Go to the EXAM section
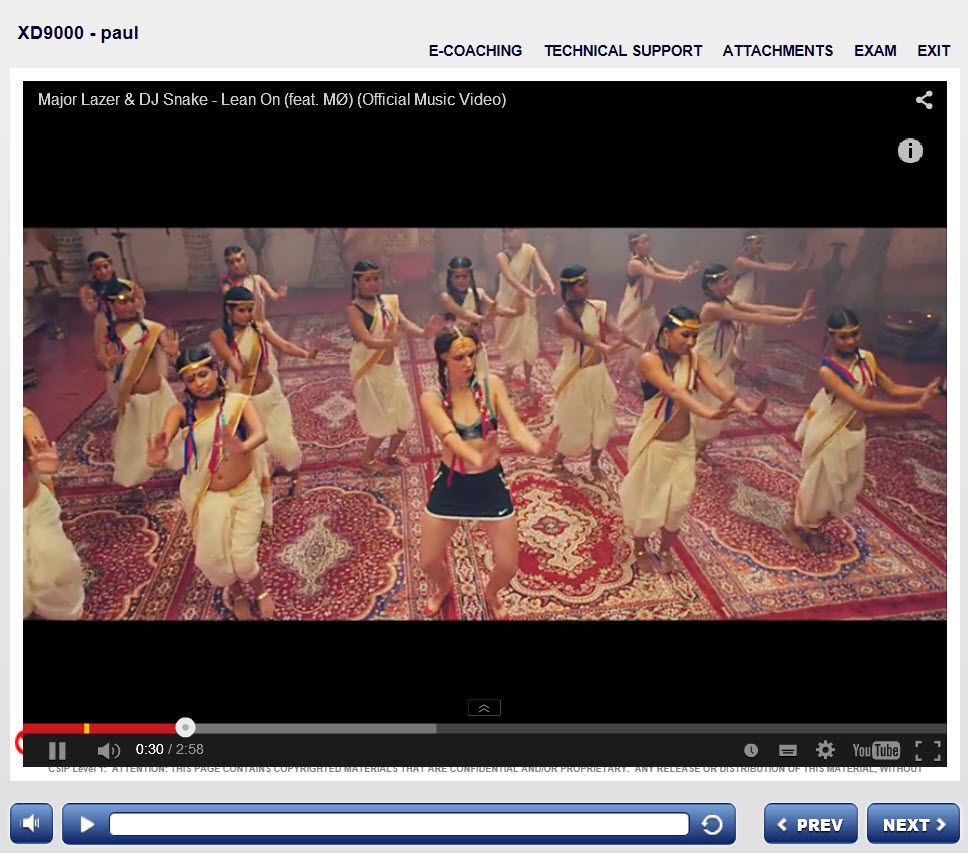 pos(875,51)
